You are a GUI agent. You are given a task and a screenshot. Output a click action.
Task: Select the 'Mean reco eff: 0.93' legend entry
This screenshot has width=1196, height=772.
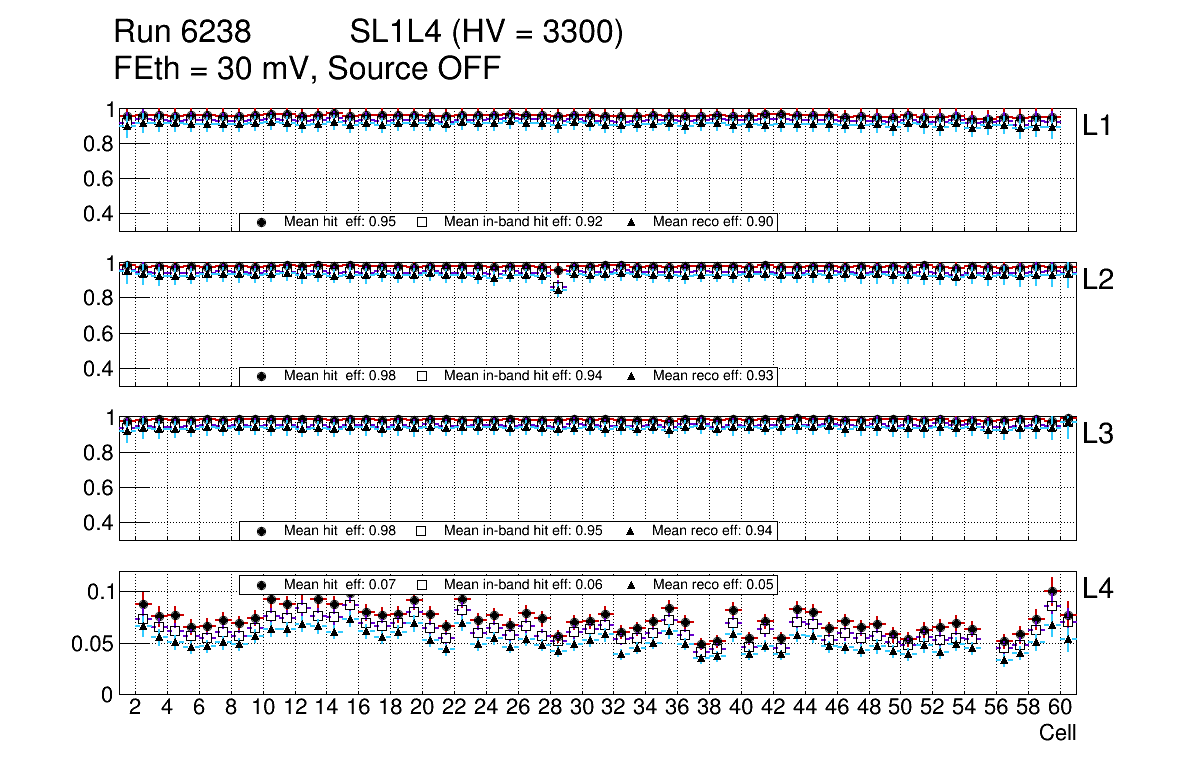tap(714, 377)
